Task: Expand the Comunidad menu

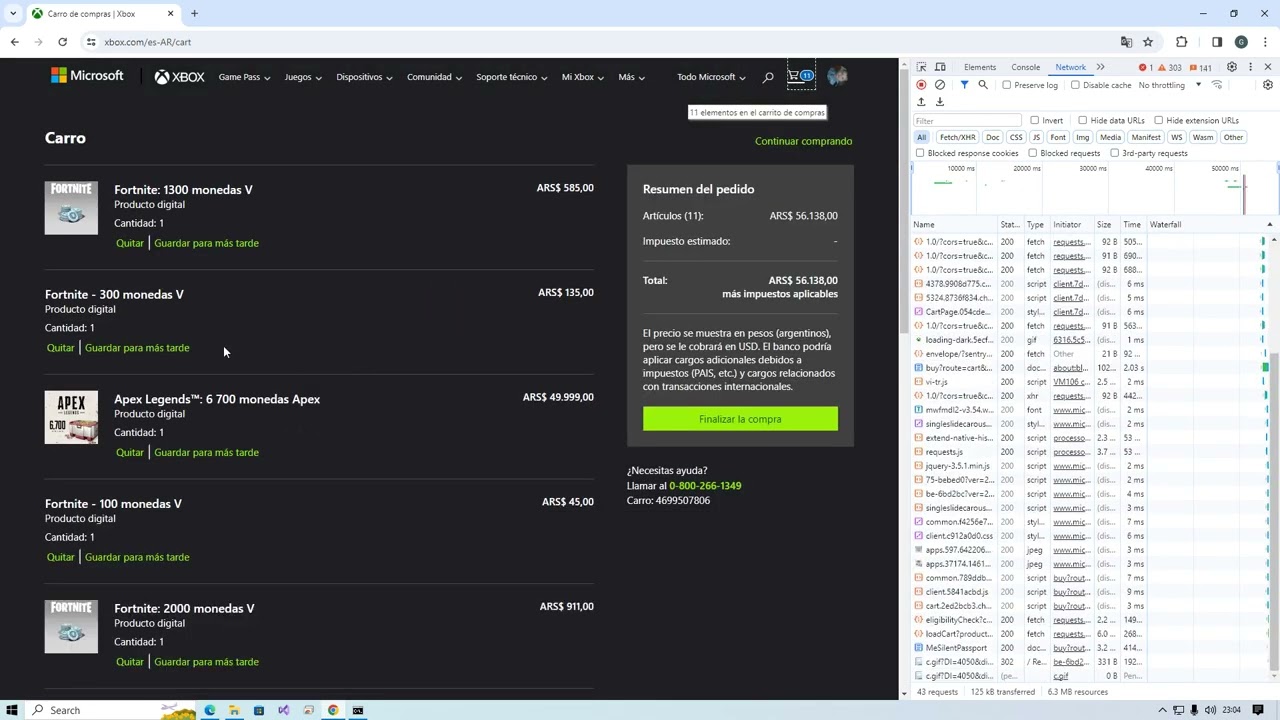Action: click(434, 77)
